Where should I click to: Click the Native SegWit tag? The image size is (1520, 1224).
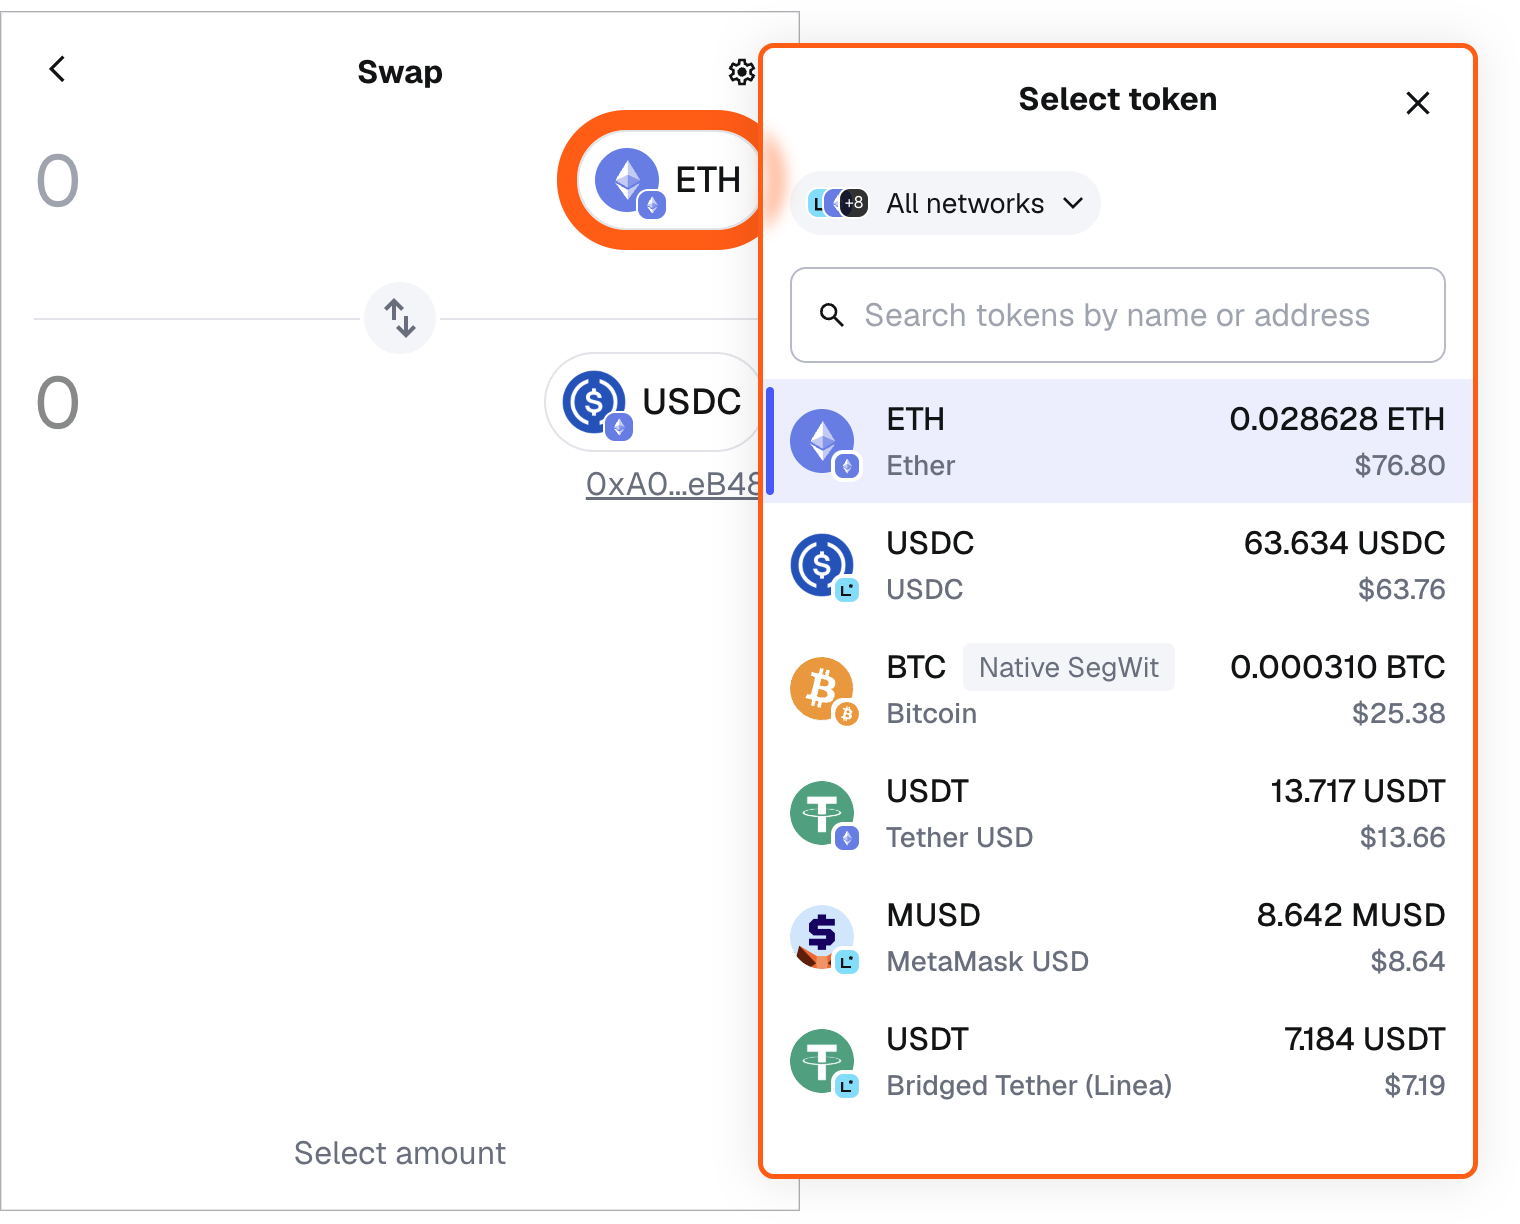coord(1069,667)
